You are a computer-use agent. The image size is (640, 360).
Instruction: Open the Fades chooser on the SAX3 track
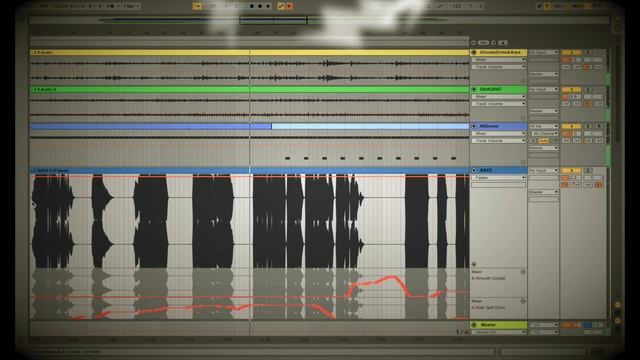point(499,178)
